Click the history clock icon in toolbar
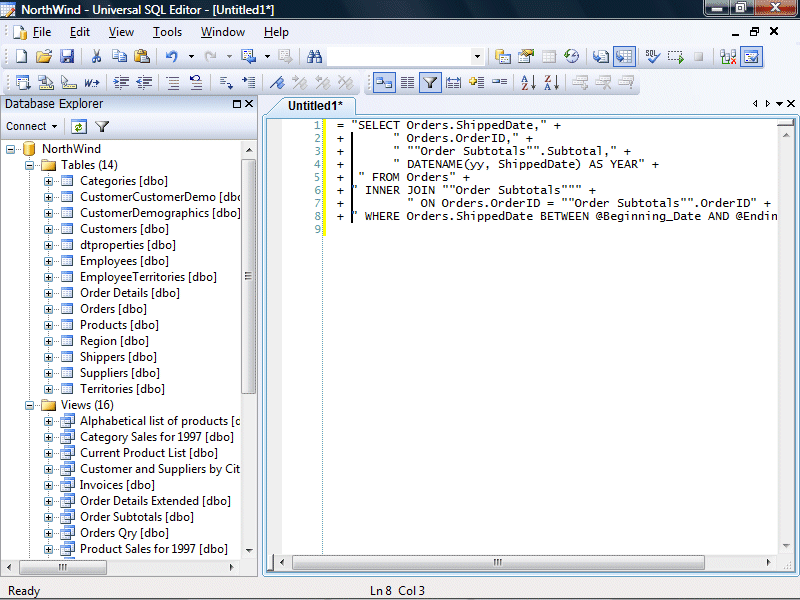Image resolution: width=800 pixels, height=600 pixels. coord(571,56)
